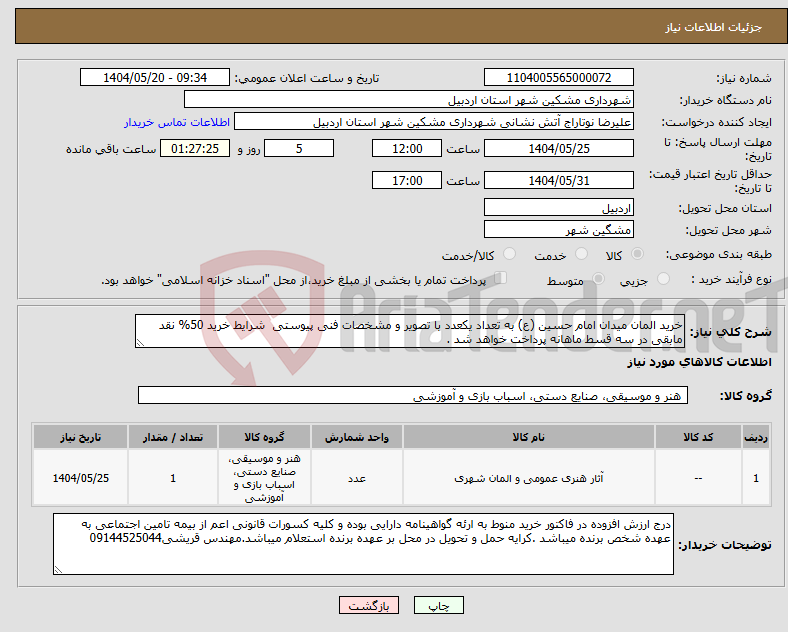
Task: Click the اطلاعات کالاهای مورد نیاز heading
Action: click(x=699, y=362)
